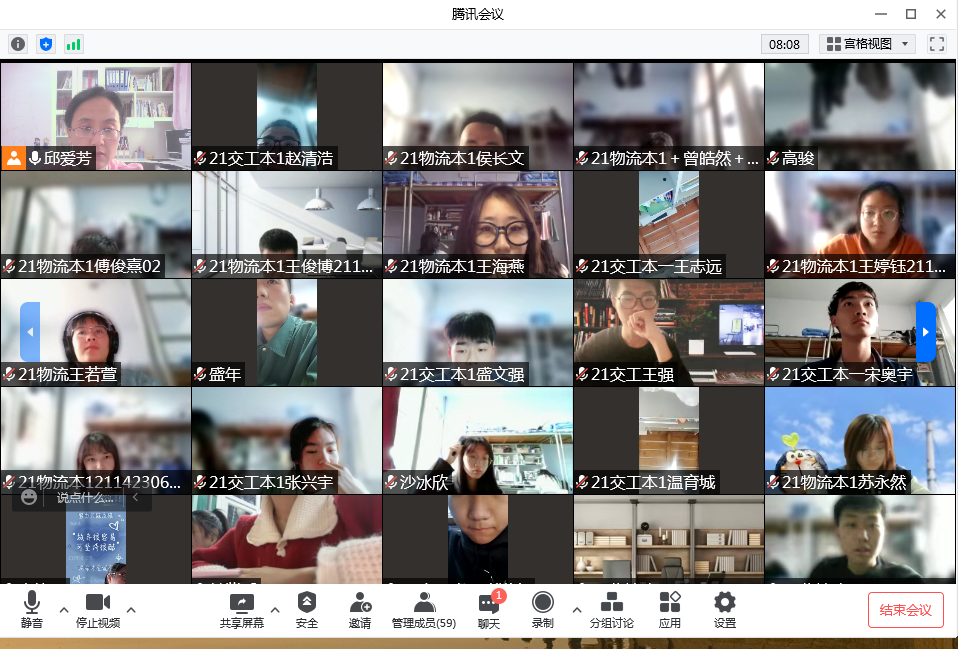Open 分组讨论 breakout rooms
The image size is (958, 649).
coord(612,610)
